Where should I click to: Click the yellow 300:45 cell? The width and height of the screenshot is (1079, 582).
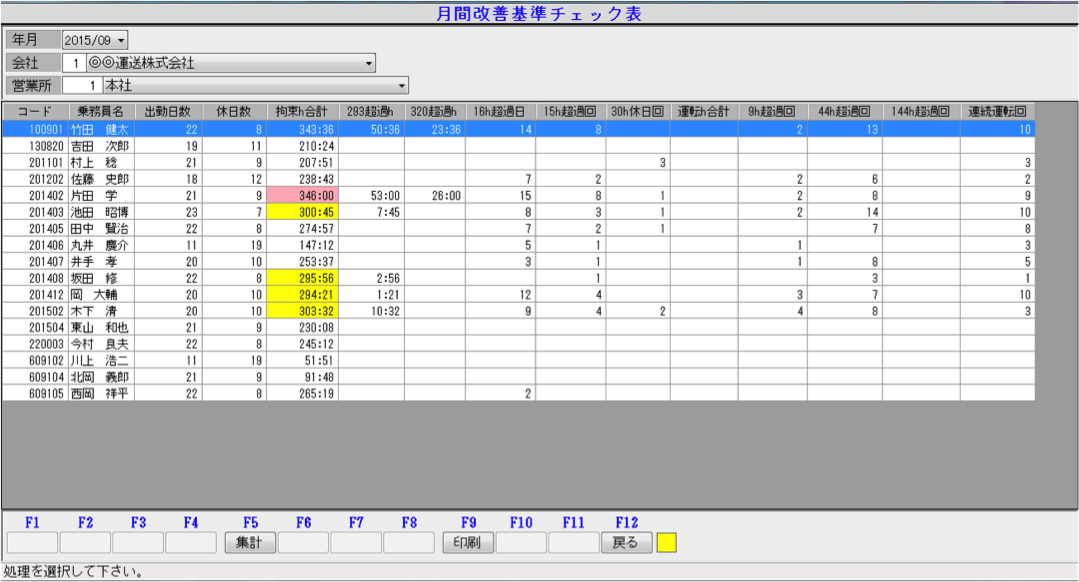pyautogui.click(x=302, y=212)
